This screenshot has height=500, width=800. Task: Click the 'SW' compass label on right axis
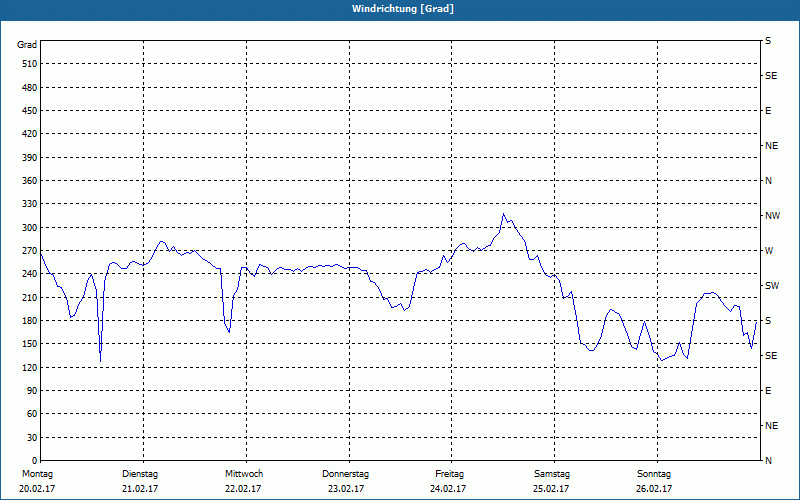pos(772,286)
